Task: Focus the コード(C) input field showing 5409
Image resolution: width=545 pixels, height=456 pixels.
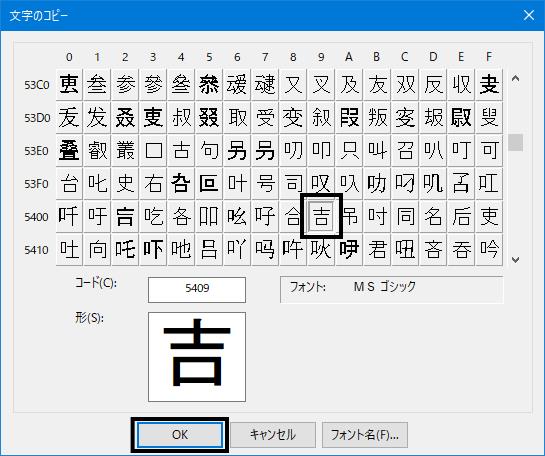Action: (x=197, y=290)
